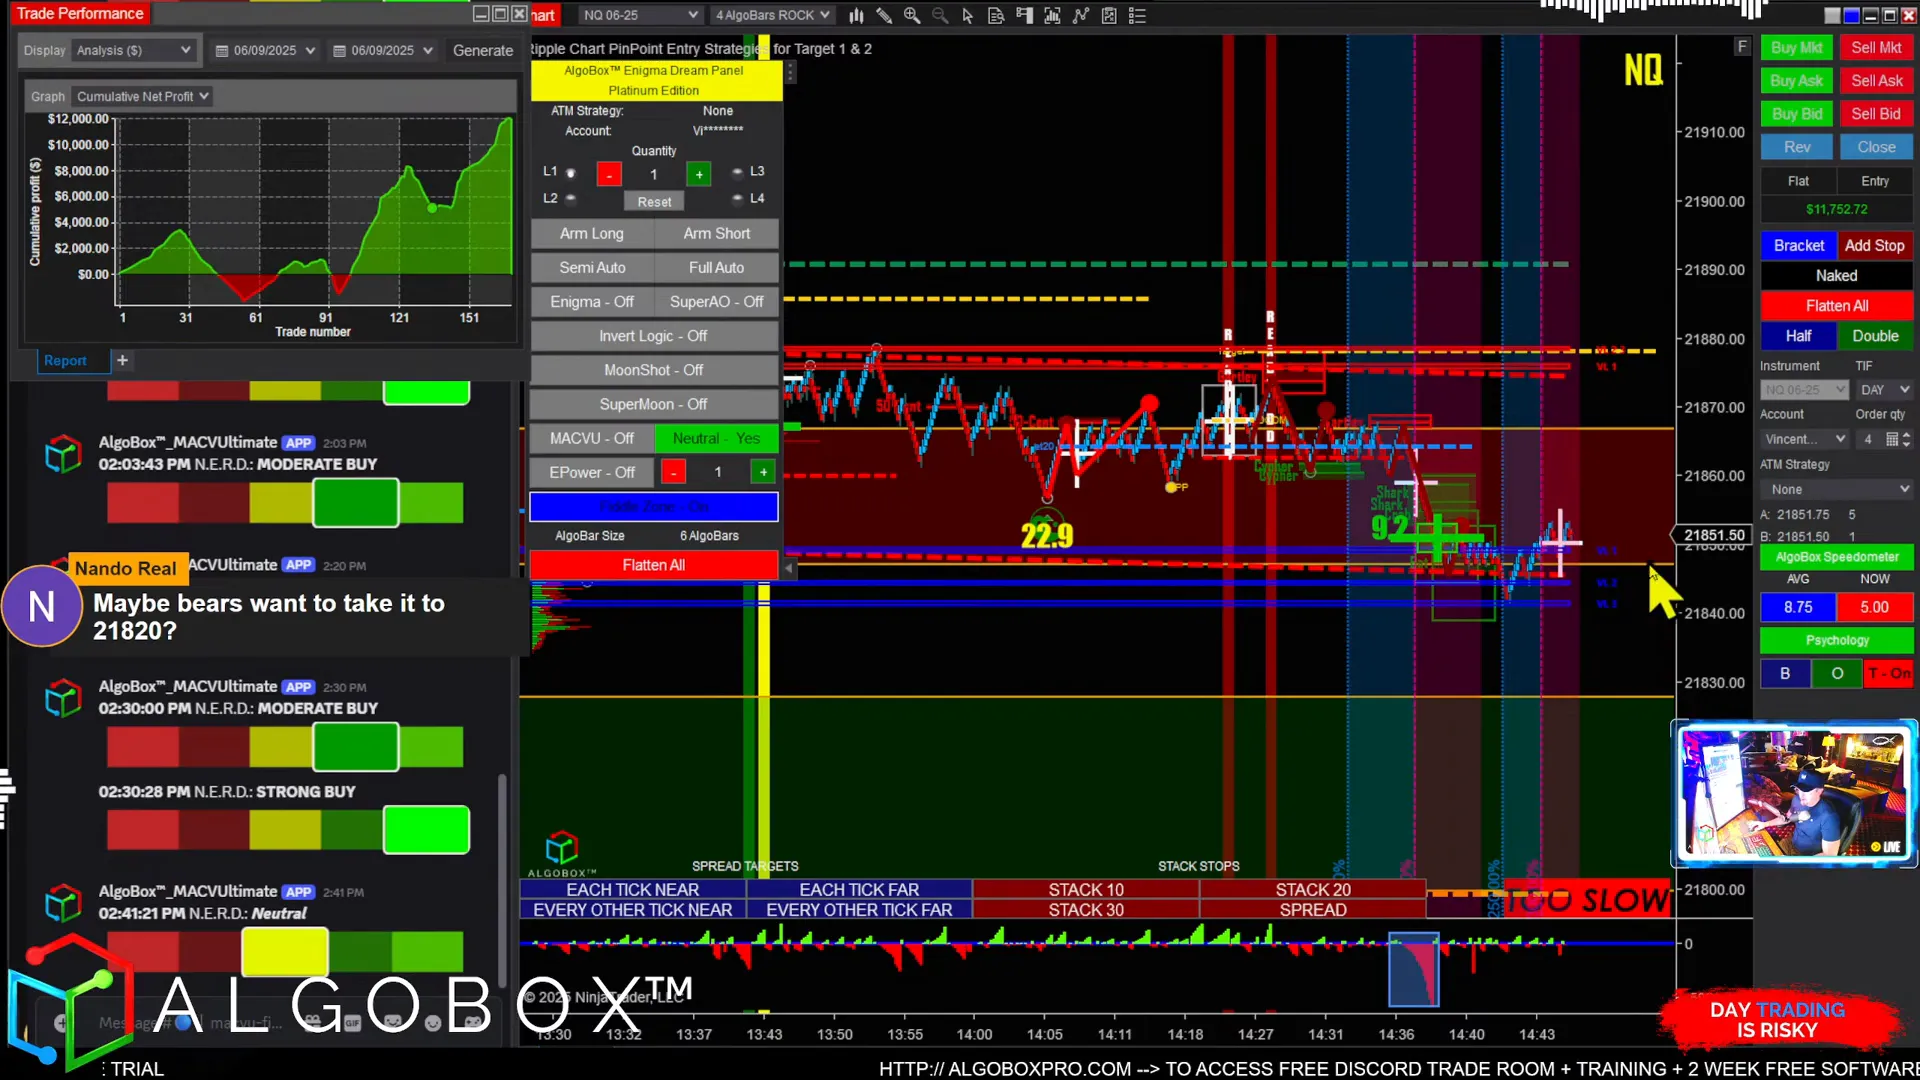Screen dimensions: 1920x1080
Task: Select the cursor pointer tool
Action: [x=968, y=15]
